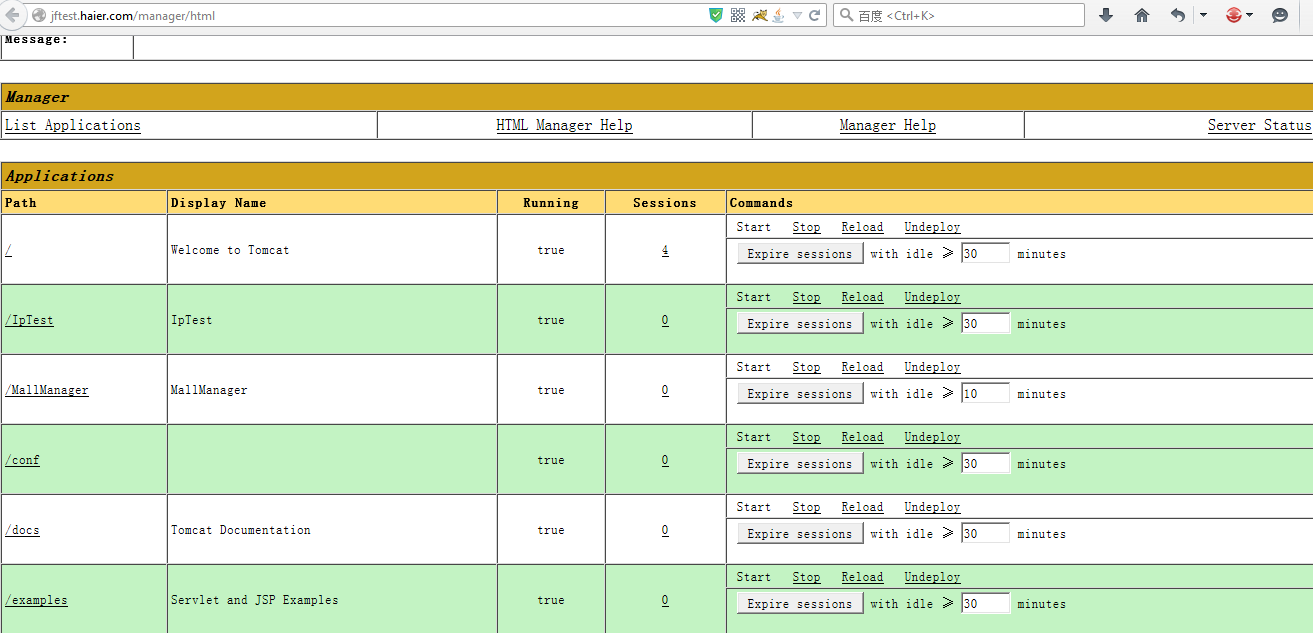Expire sessions for /conf
The image size is (1313, 633).
click(799, 464)
